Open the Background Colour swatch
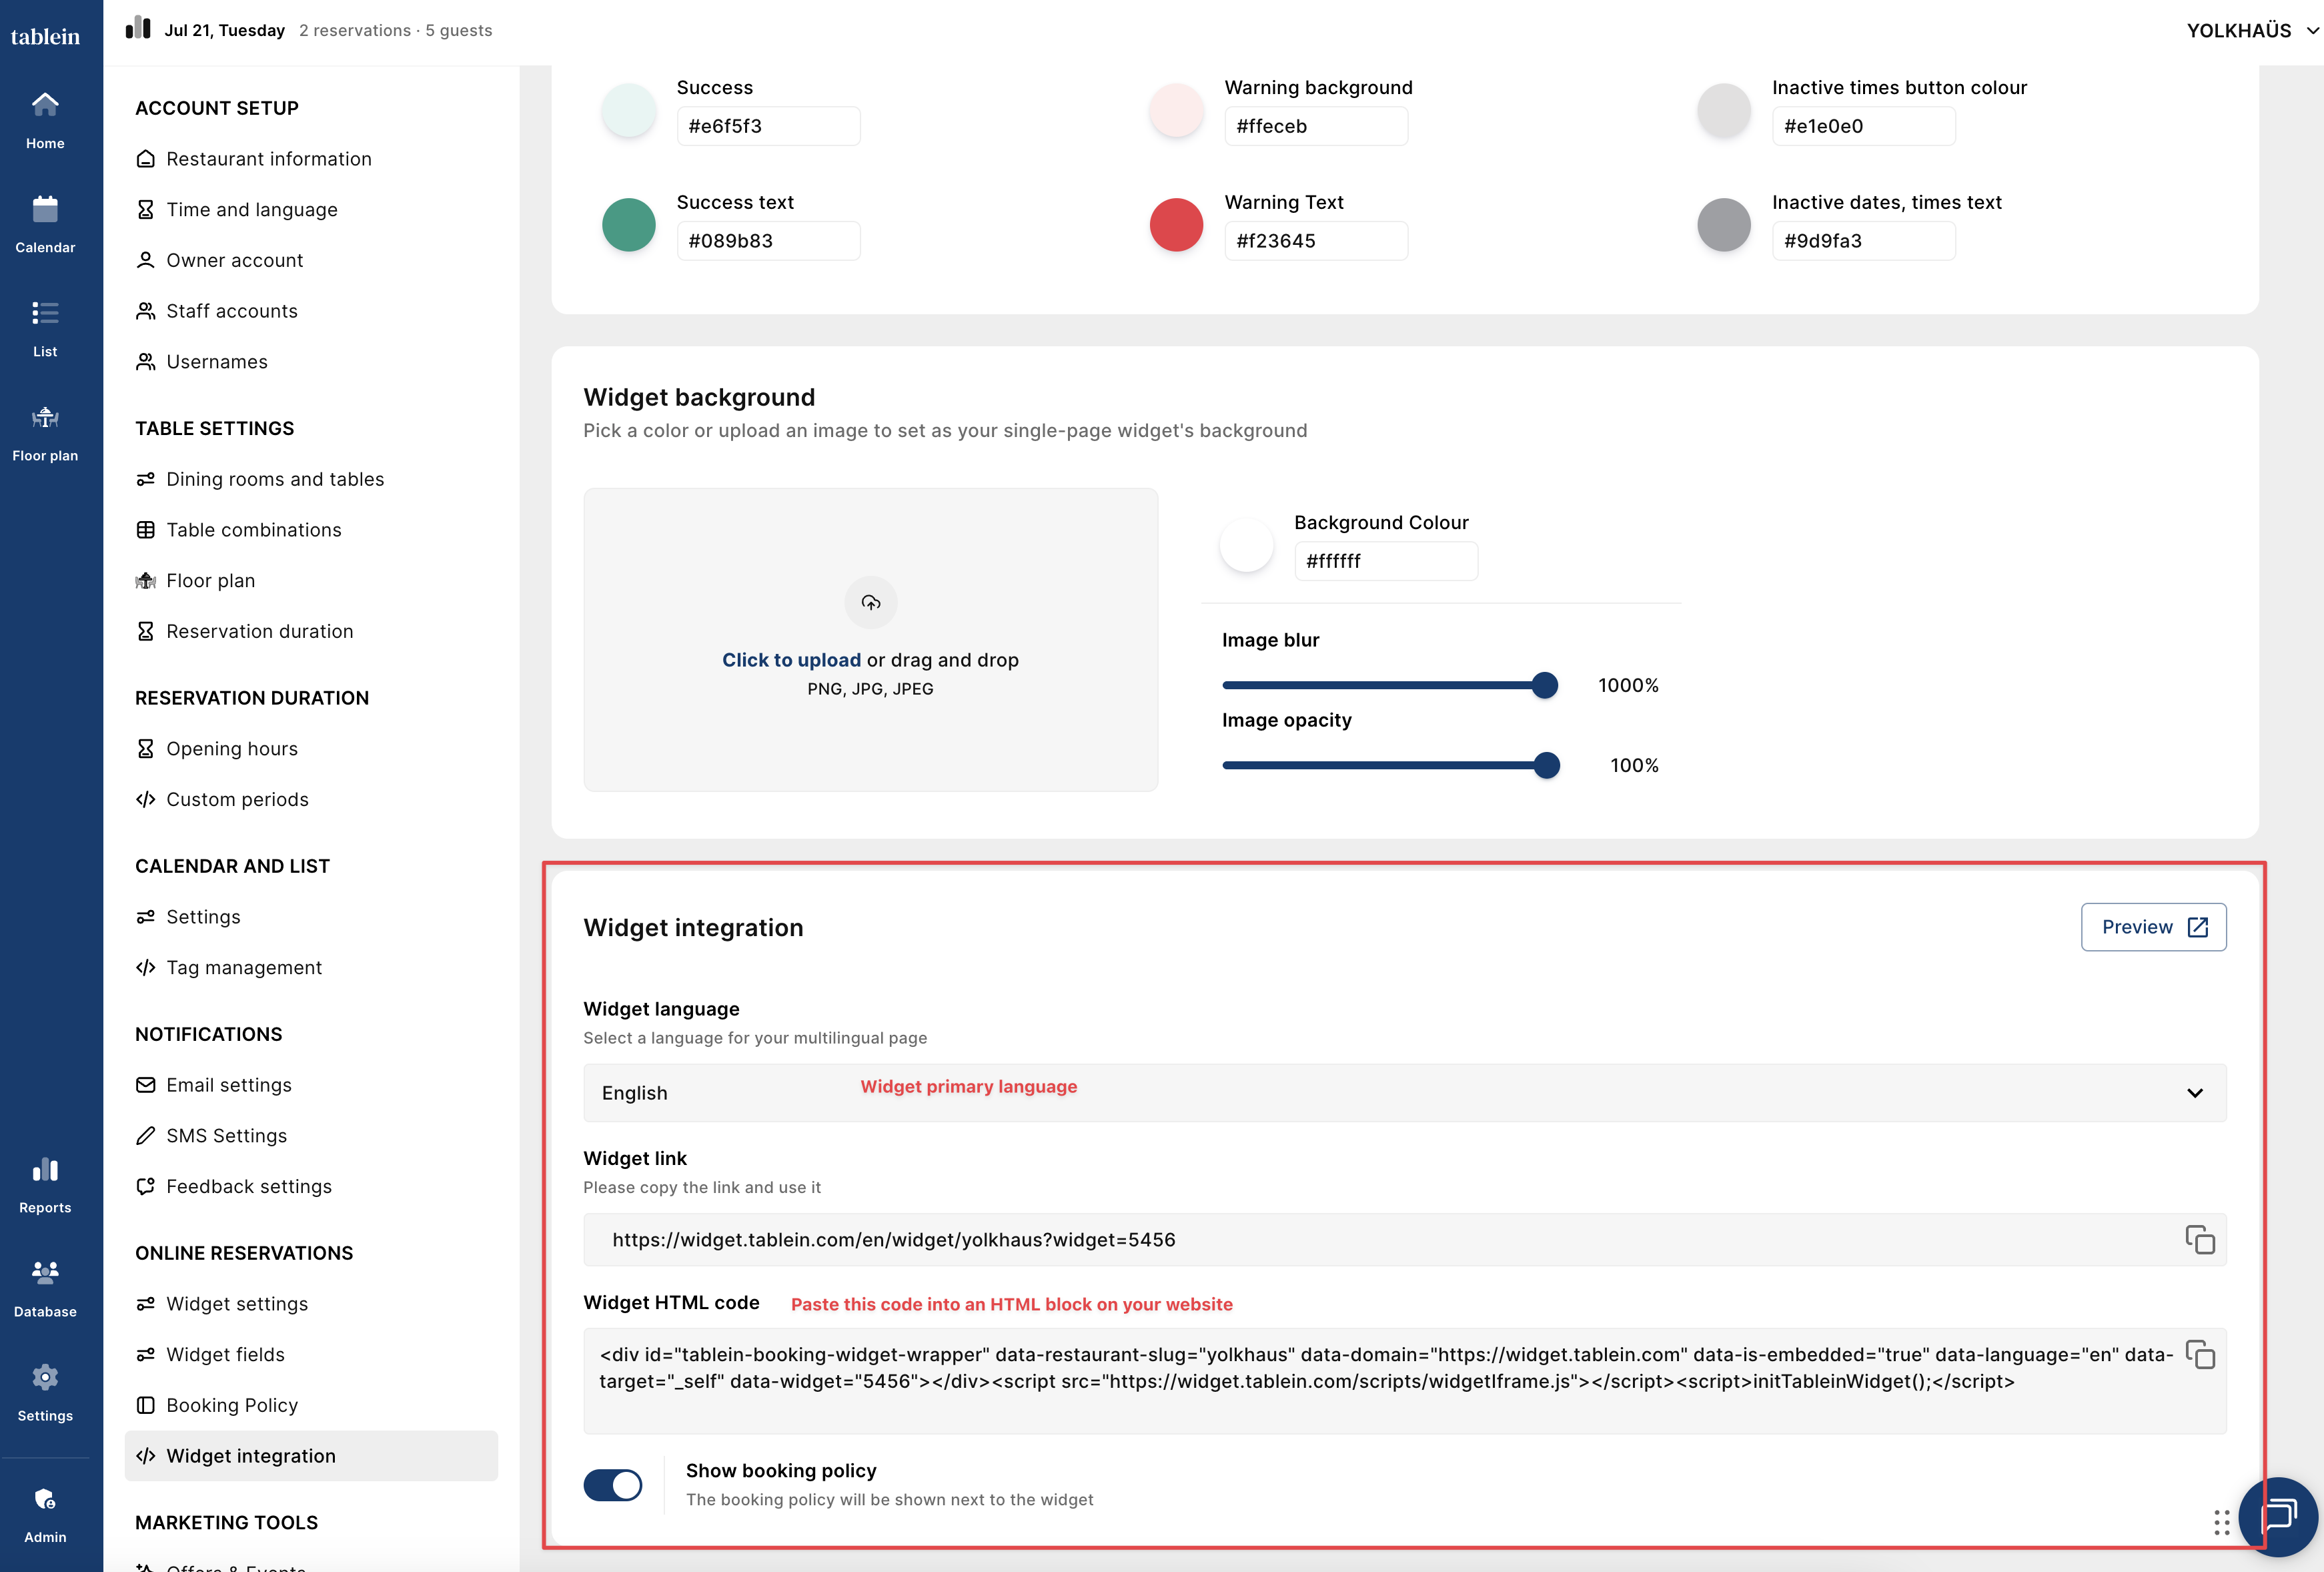The width and height of the screenshot is (2324, 1572). (x=1246, y=545)
